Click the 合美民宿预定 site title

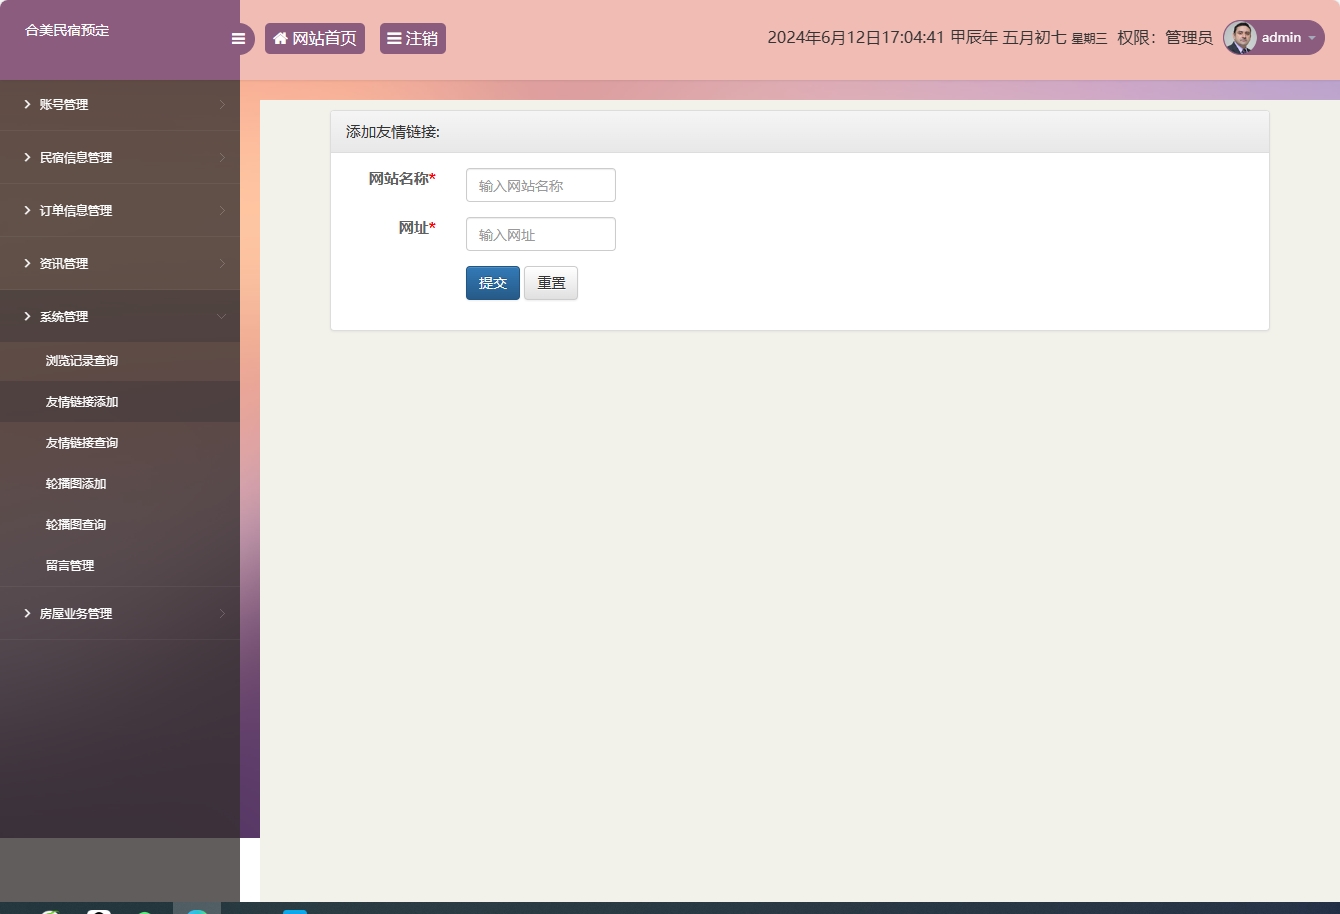(x=67, y=30)
